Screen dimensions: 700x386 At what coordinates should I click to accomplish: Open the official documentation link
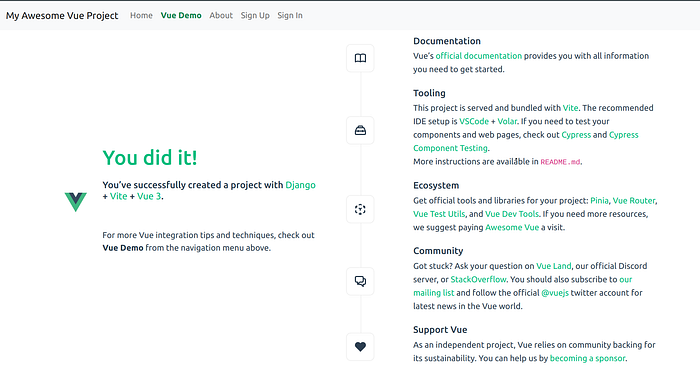[x=479, y=56]
